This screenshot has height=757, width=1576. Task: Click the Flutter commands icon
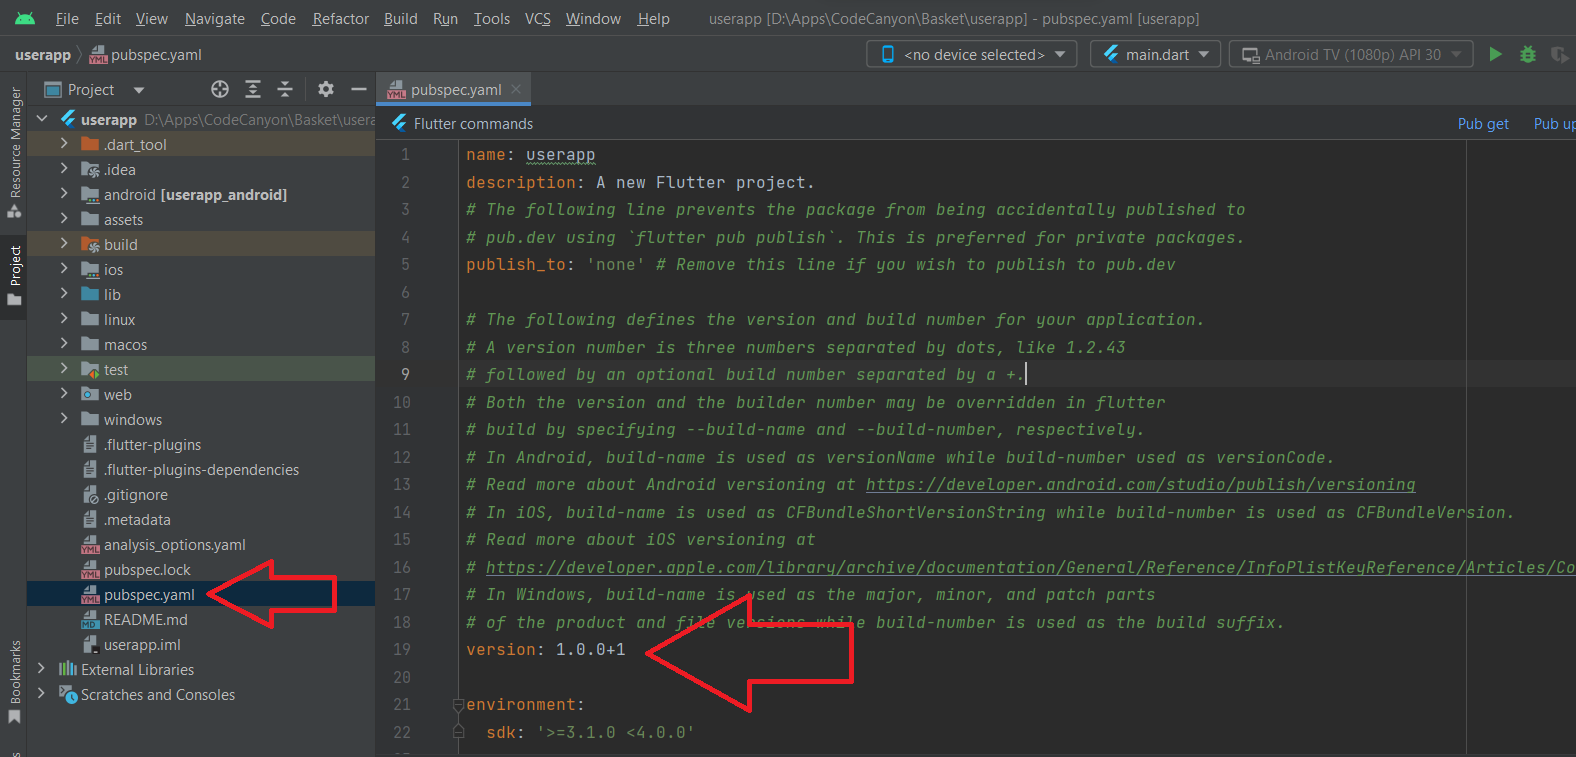click(x=400, y=123)
